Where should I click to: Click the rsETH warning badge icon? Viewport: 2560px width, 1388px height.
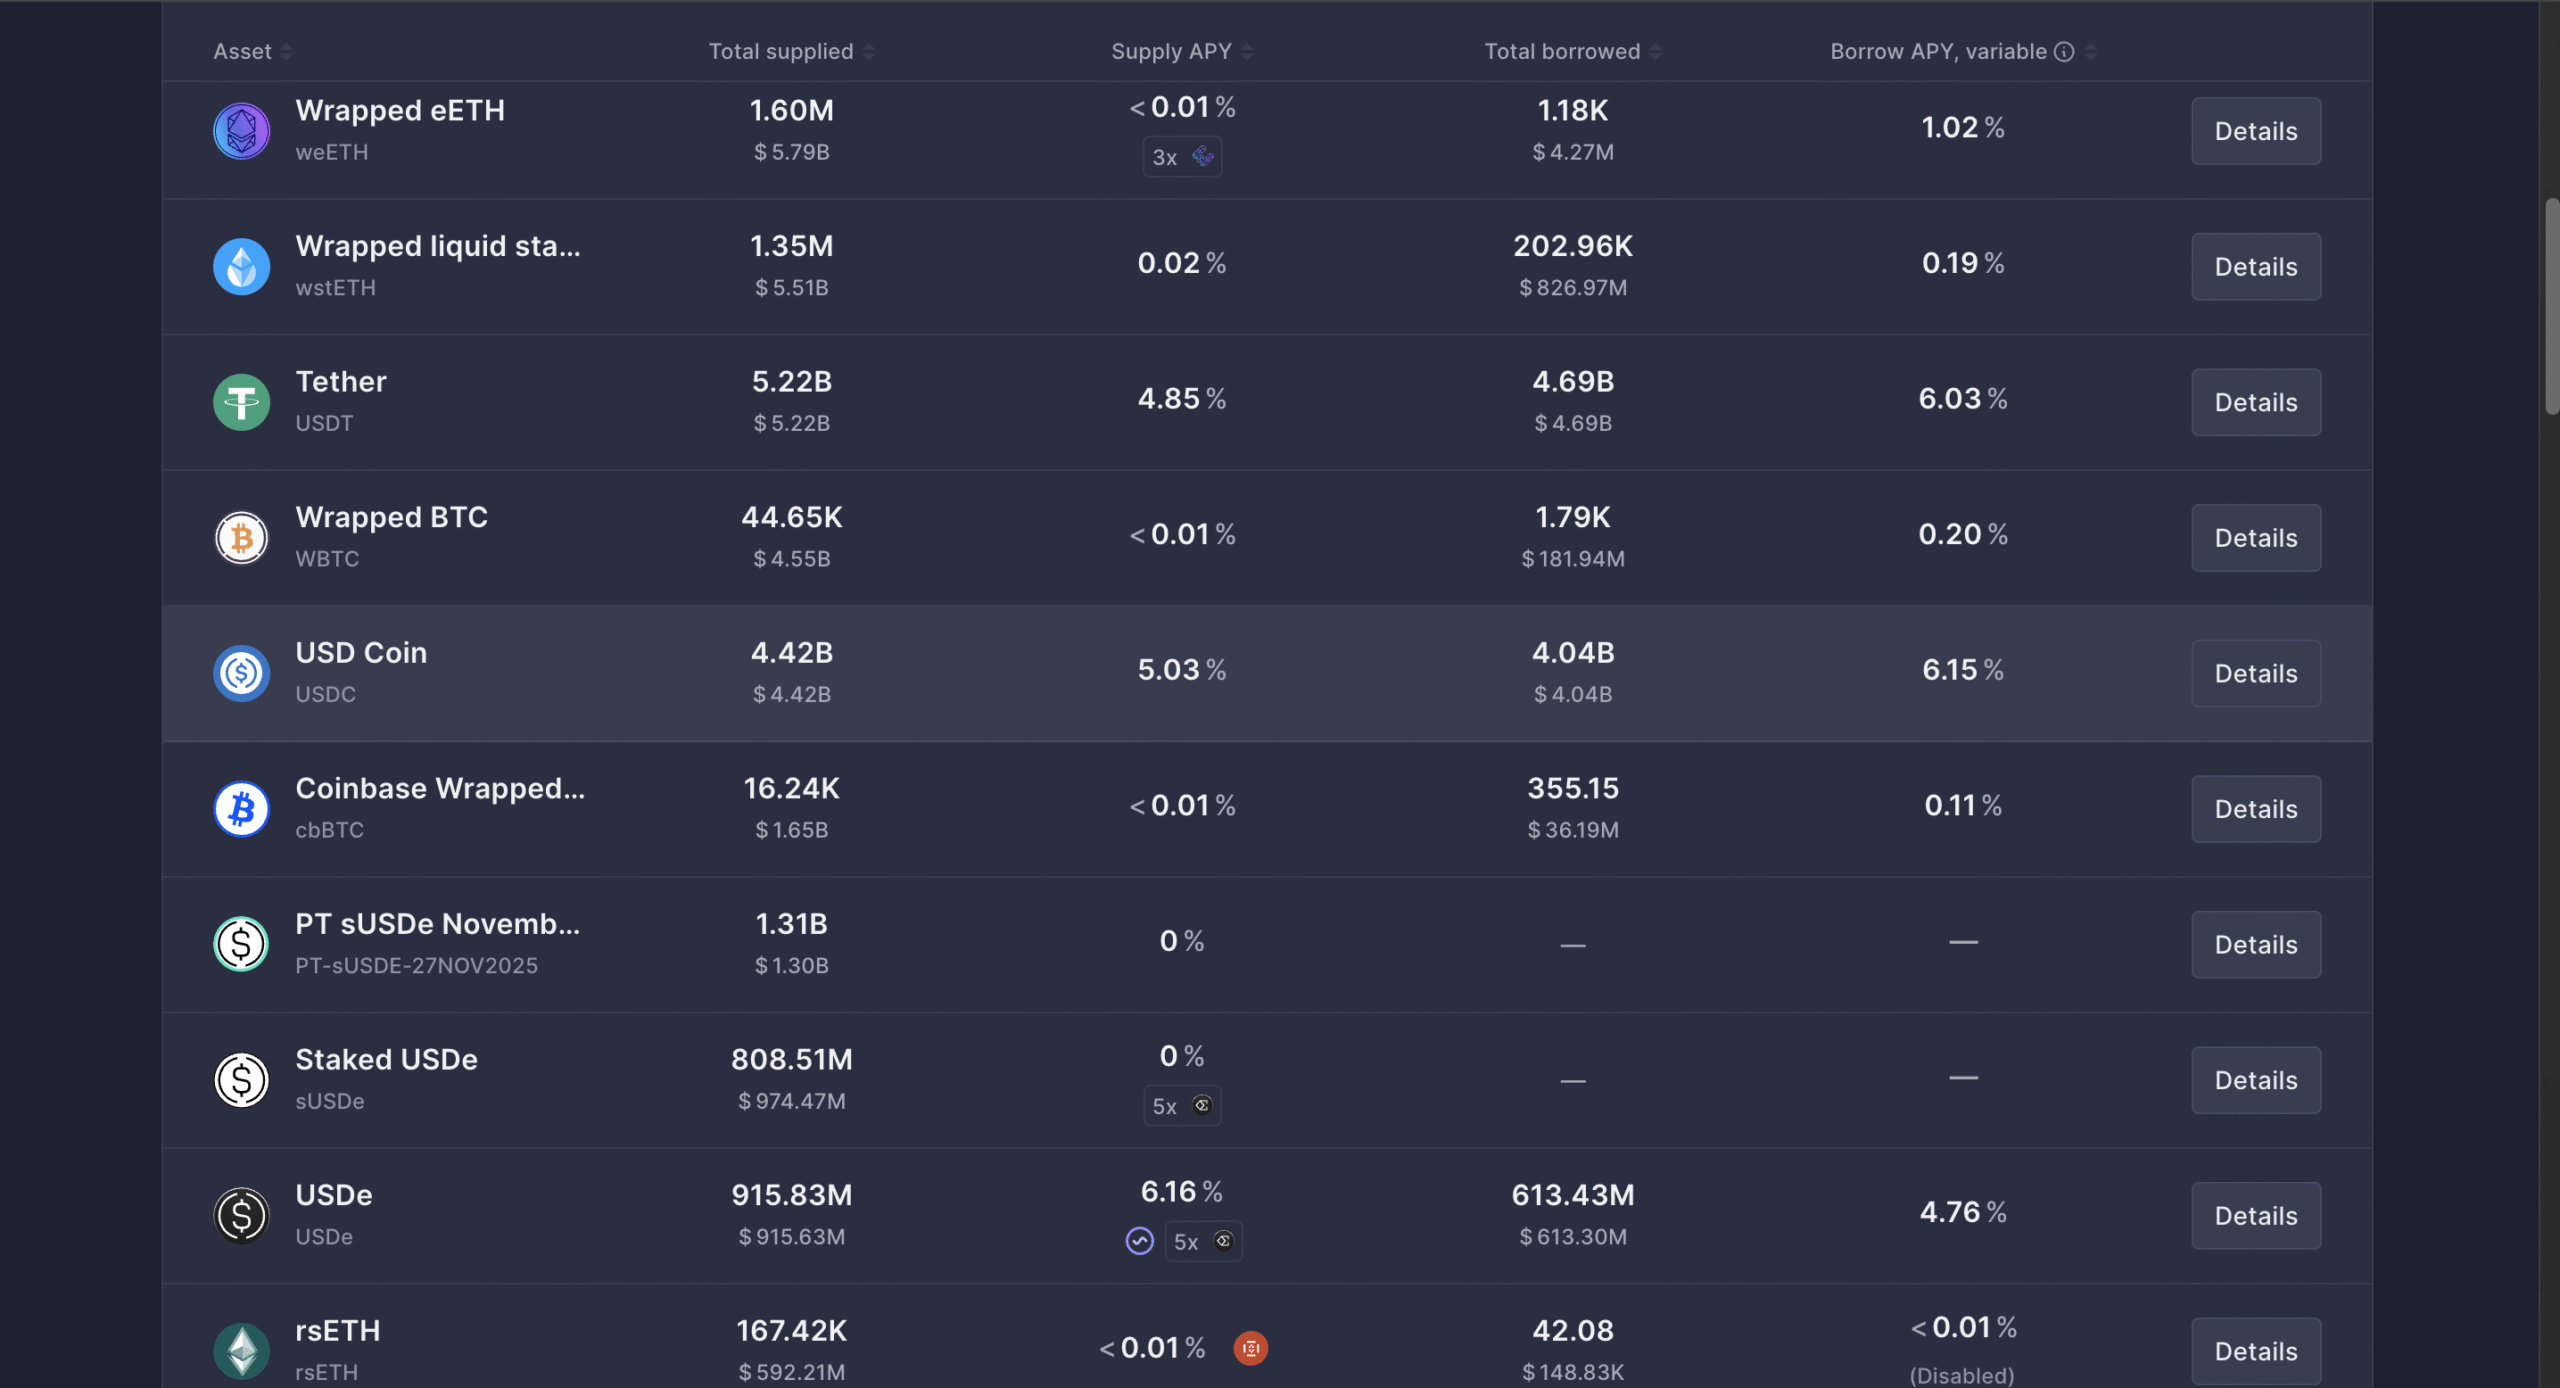[1250, 1348]
